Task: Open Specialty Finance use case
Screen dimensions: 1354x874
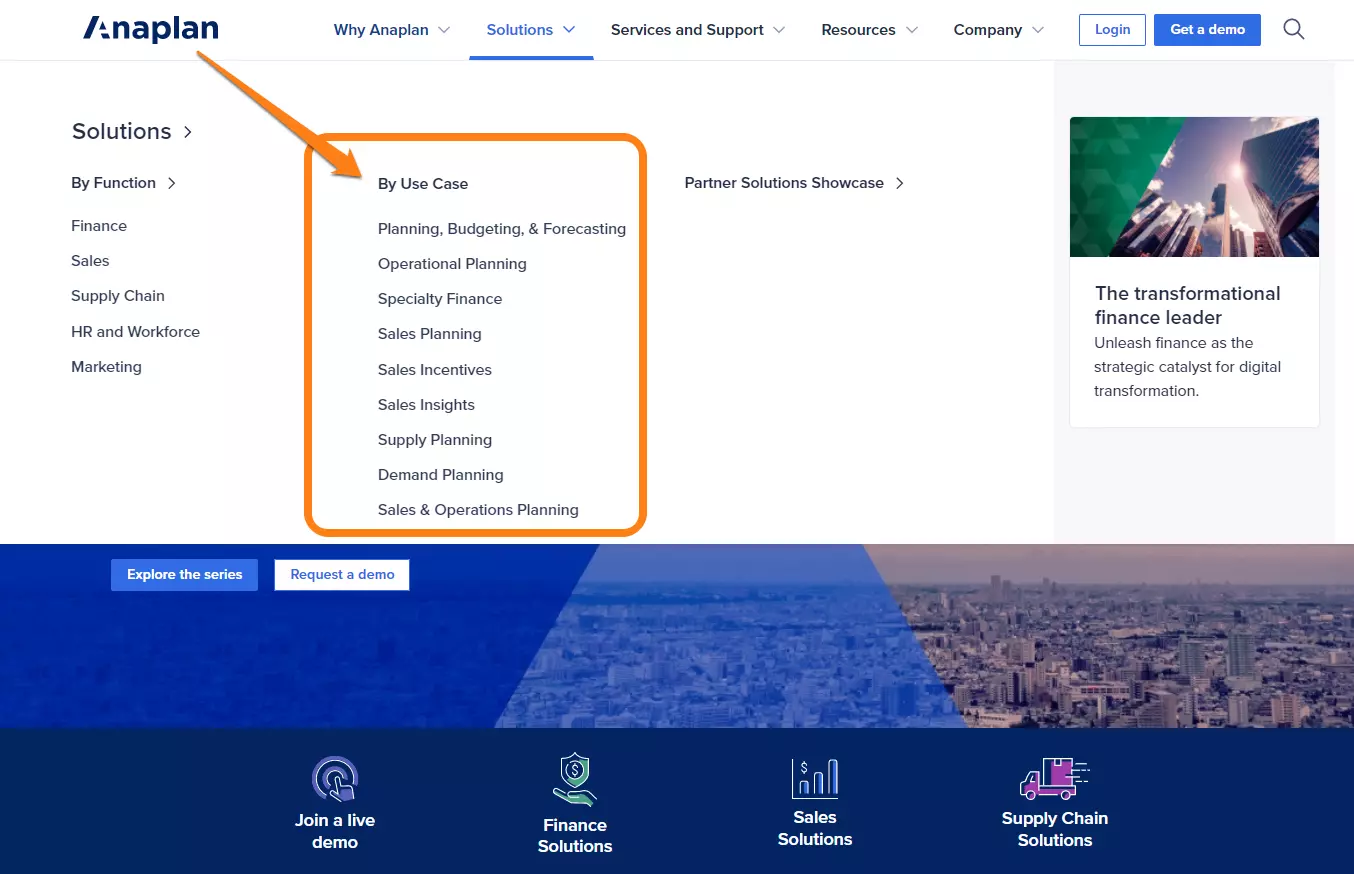Action: tap(440, 299)
